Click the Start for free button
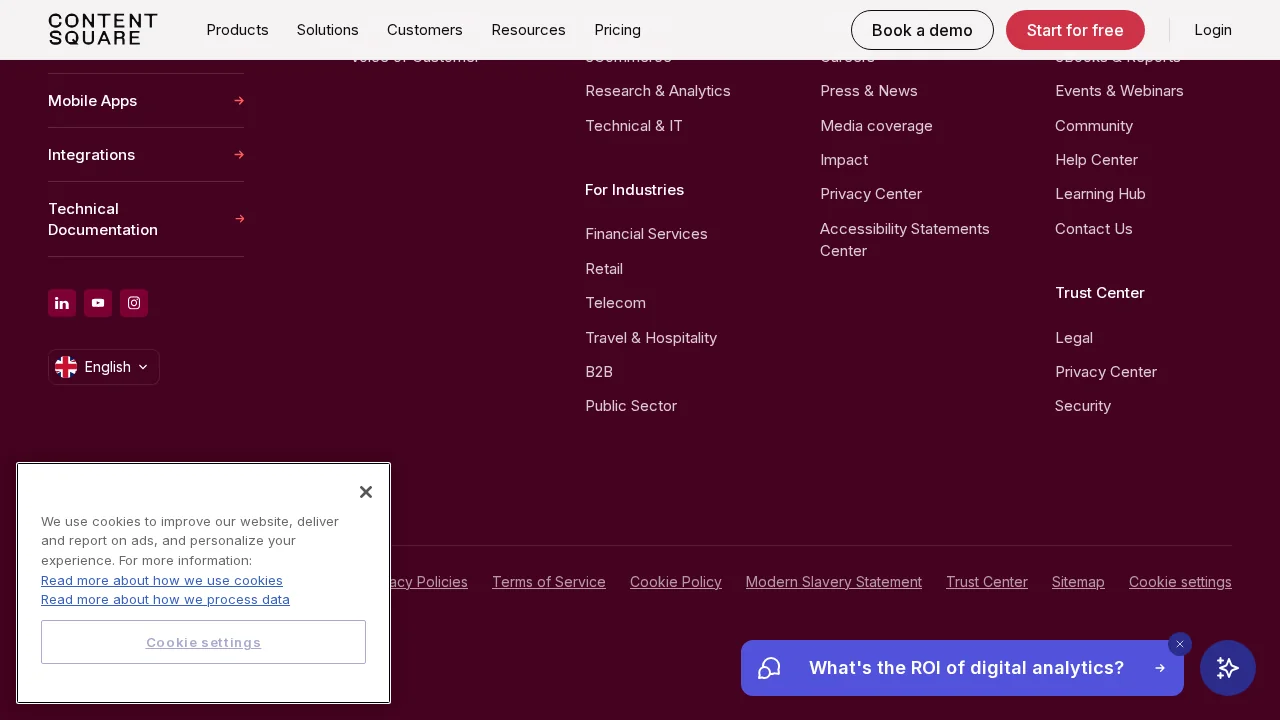This screenshot has width=1280, height=720. tap(1075, 30)
